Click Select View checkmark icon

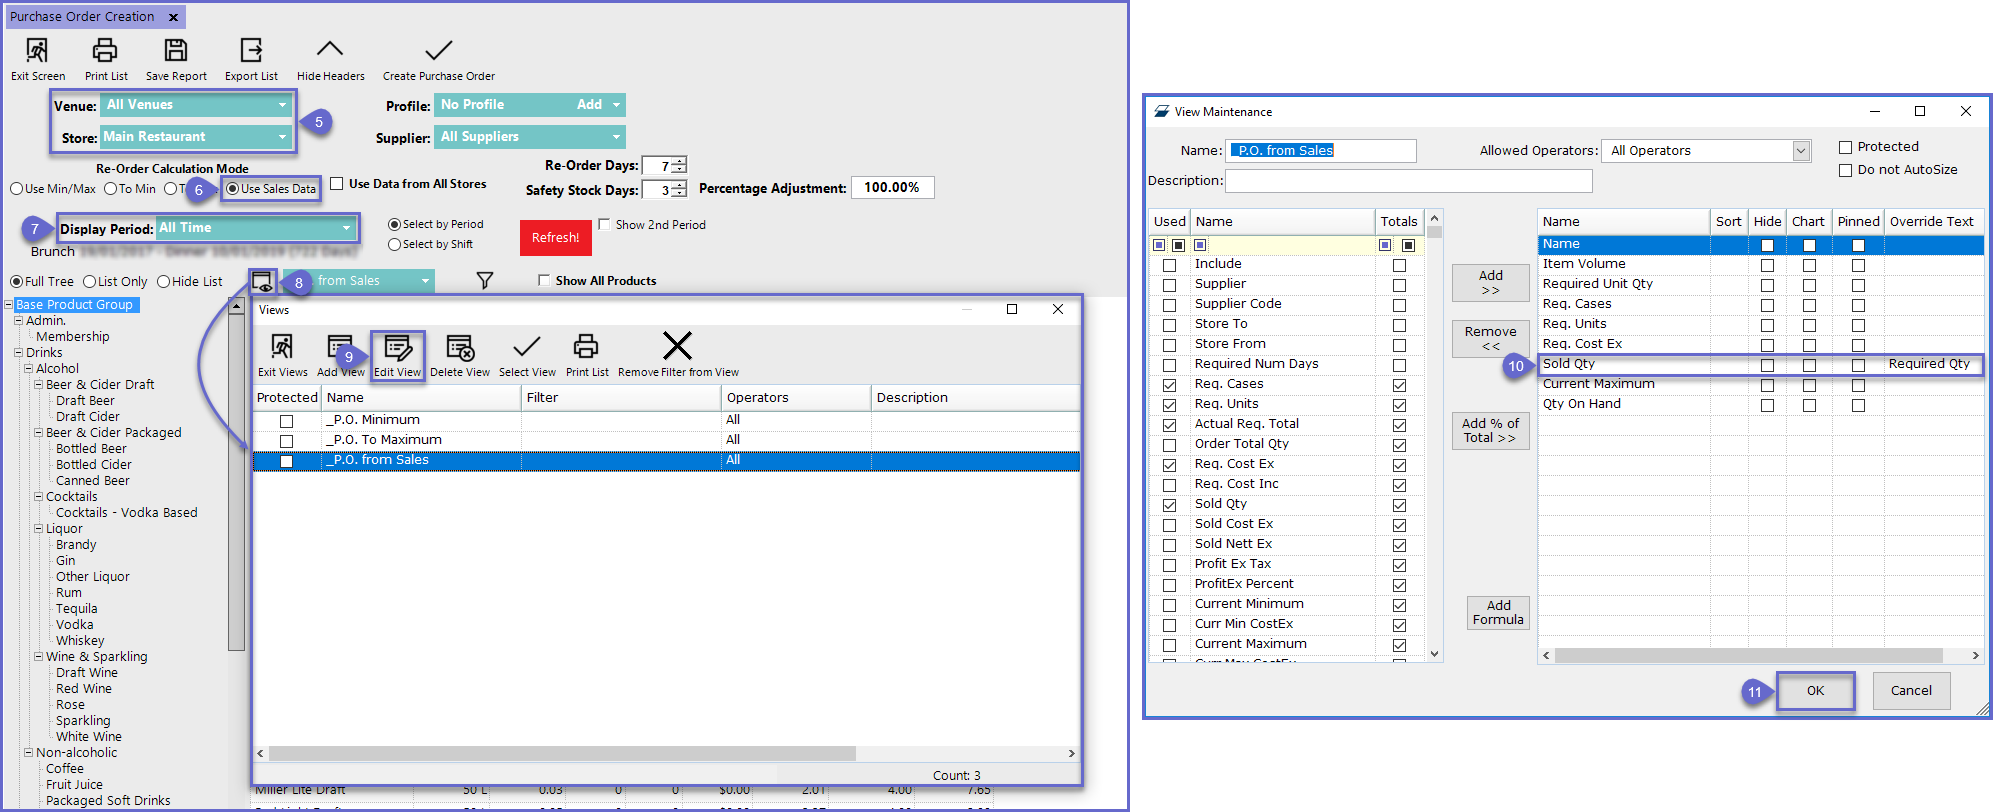click(526, 347)
